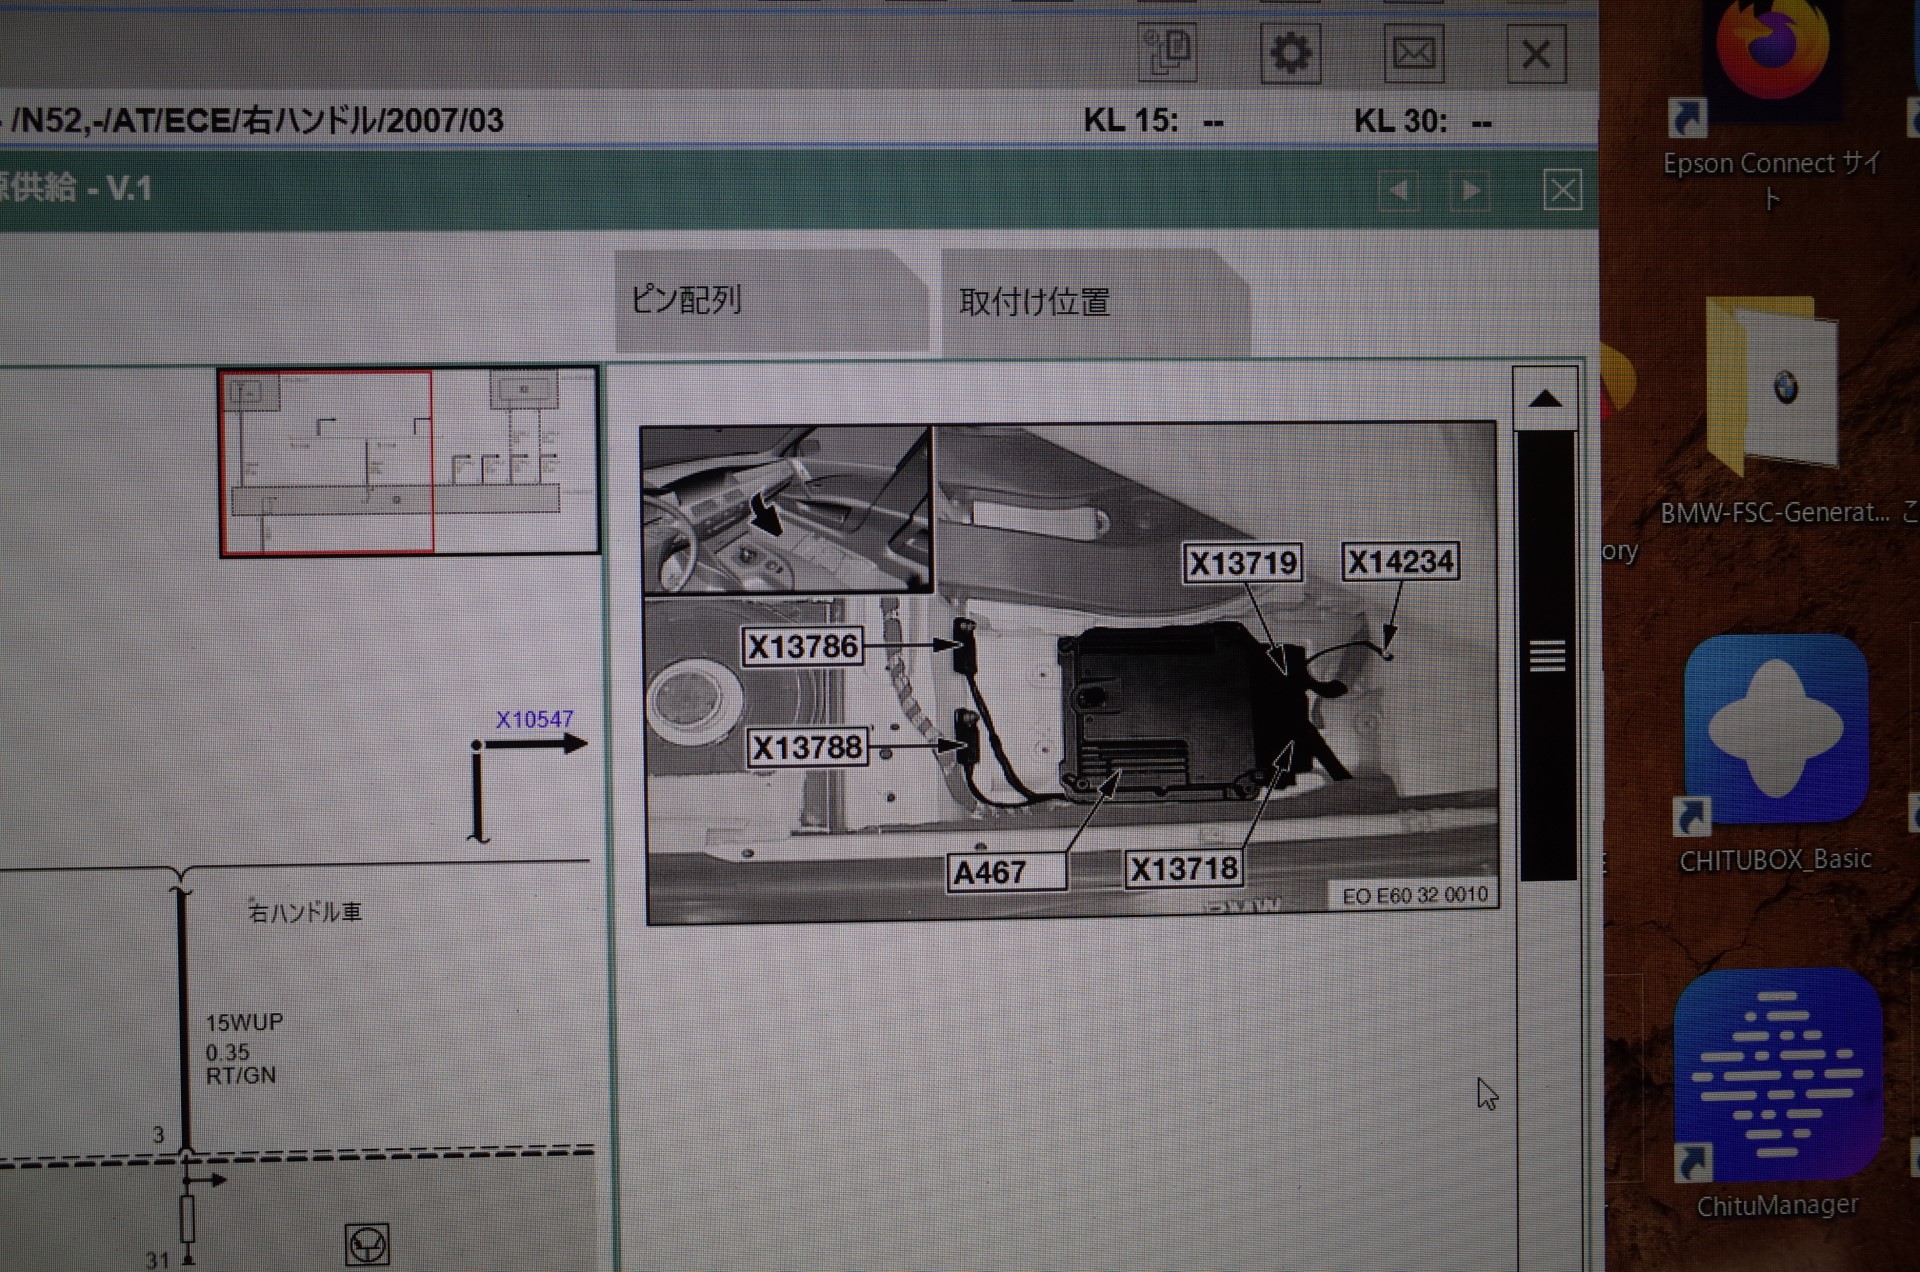
Task: Open the CHITUBOX_Basic desktop shortcut
Action: coord(1775,730)
